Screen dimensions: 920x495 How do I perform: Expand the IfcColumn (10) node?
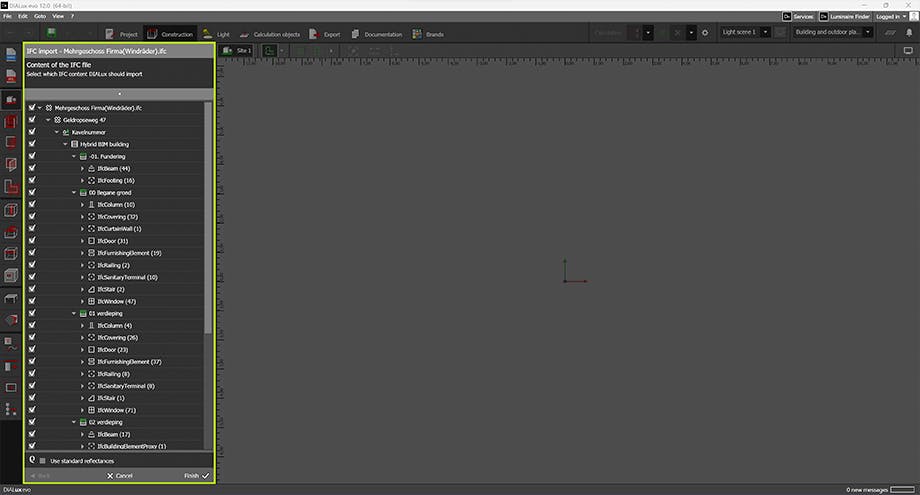pyautogui.click(x=83, y=205)
